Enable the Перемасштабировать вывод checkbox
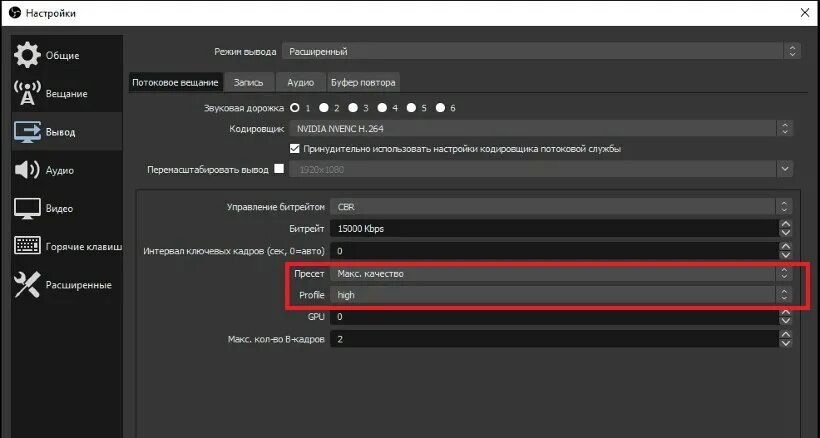This screenshot has height=438, width=820. [x=279, y=169]
